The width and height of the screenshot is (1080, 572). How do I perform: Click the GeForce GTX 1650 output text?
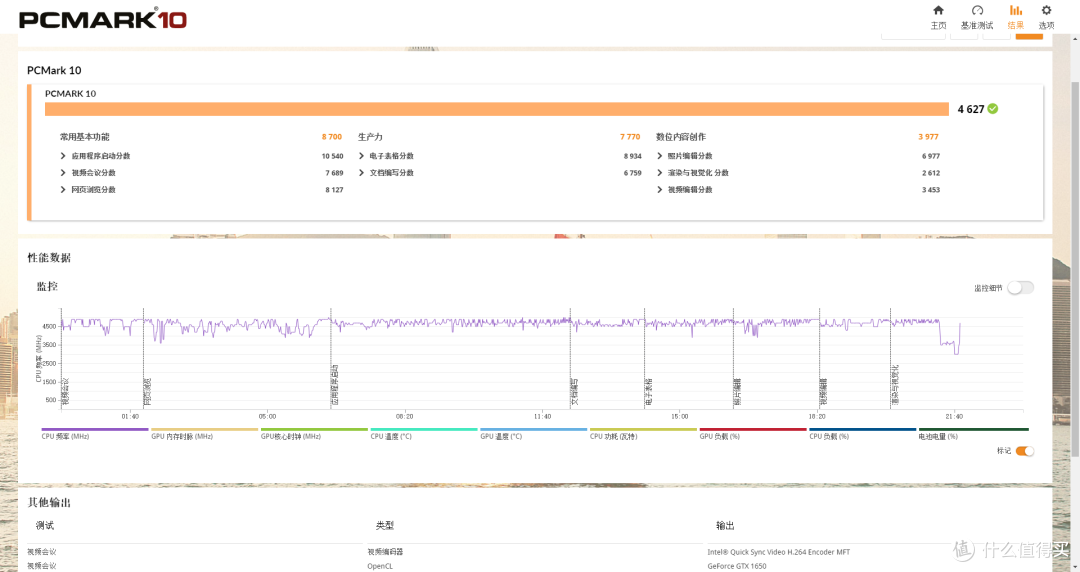736,566
